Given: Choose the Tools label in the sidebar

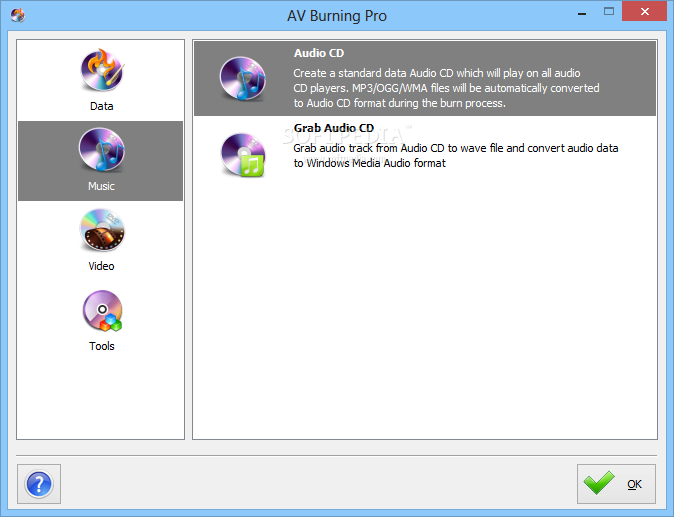Looking at the screenshot, I should pyautogui.click(x=102, y=346).
